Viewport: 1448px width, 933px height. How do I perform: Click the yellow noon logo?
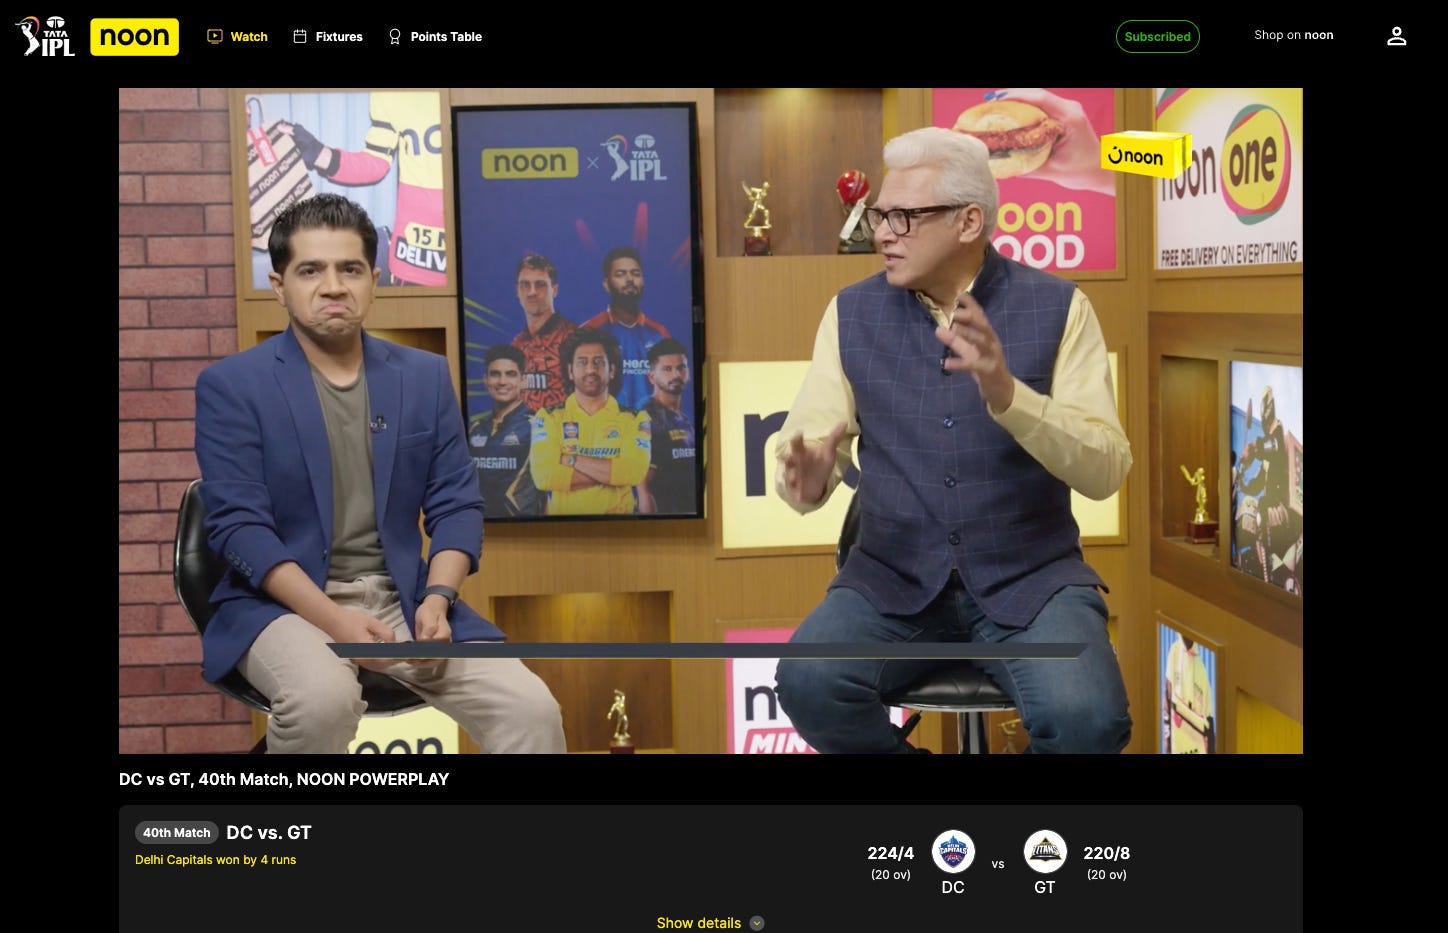click(134, 37)
